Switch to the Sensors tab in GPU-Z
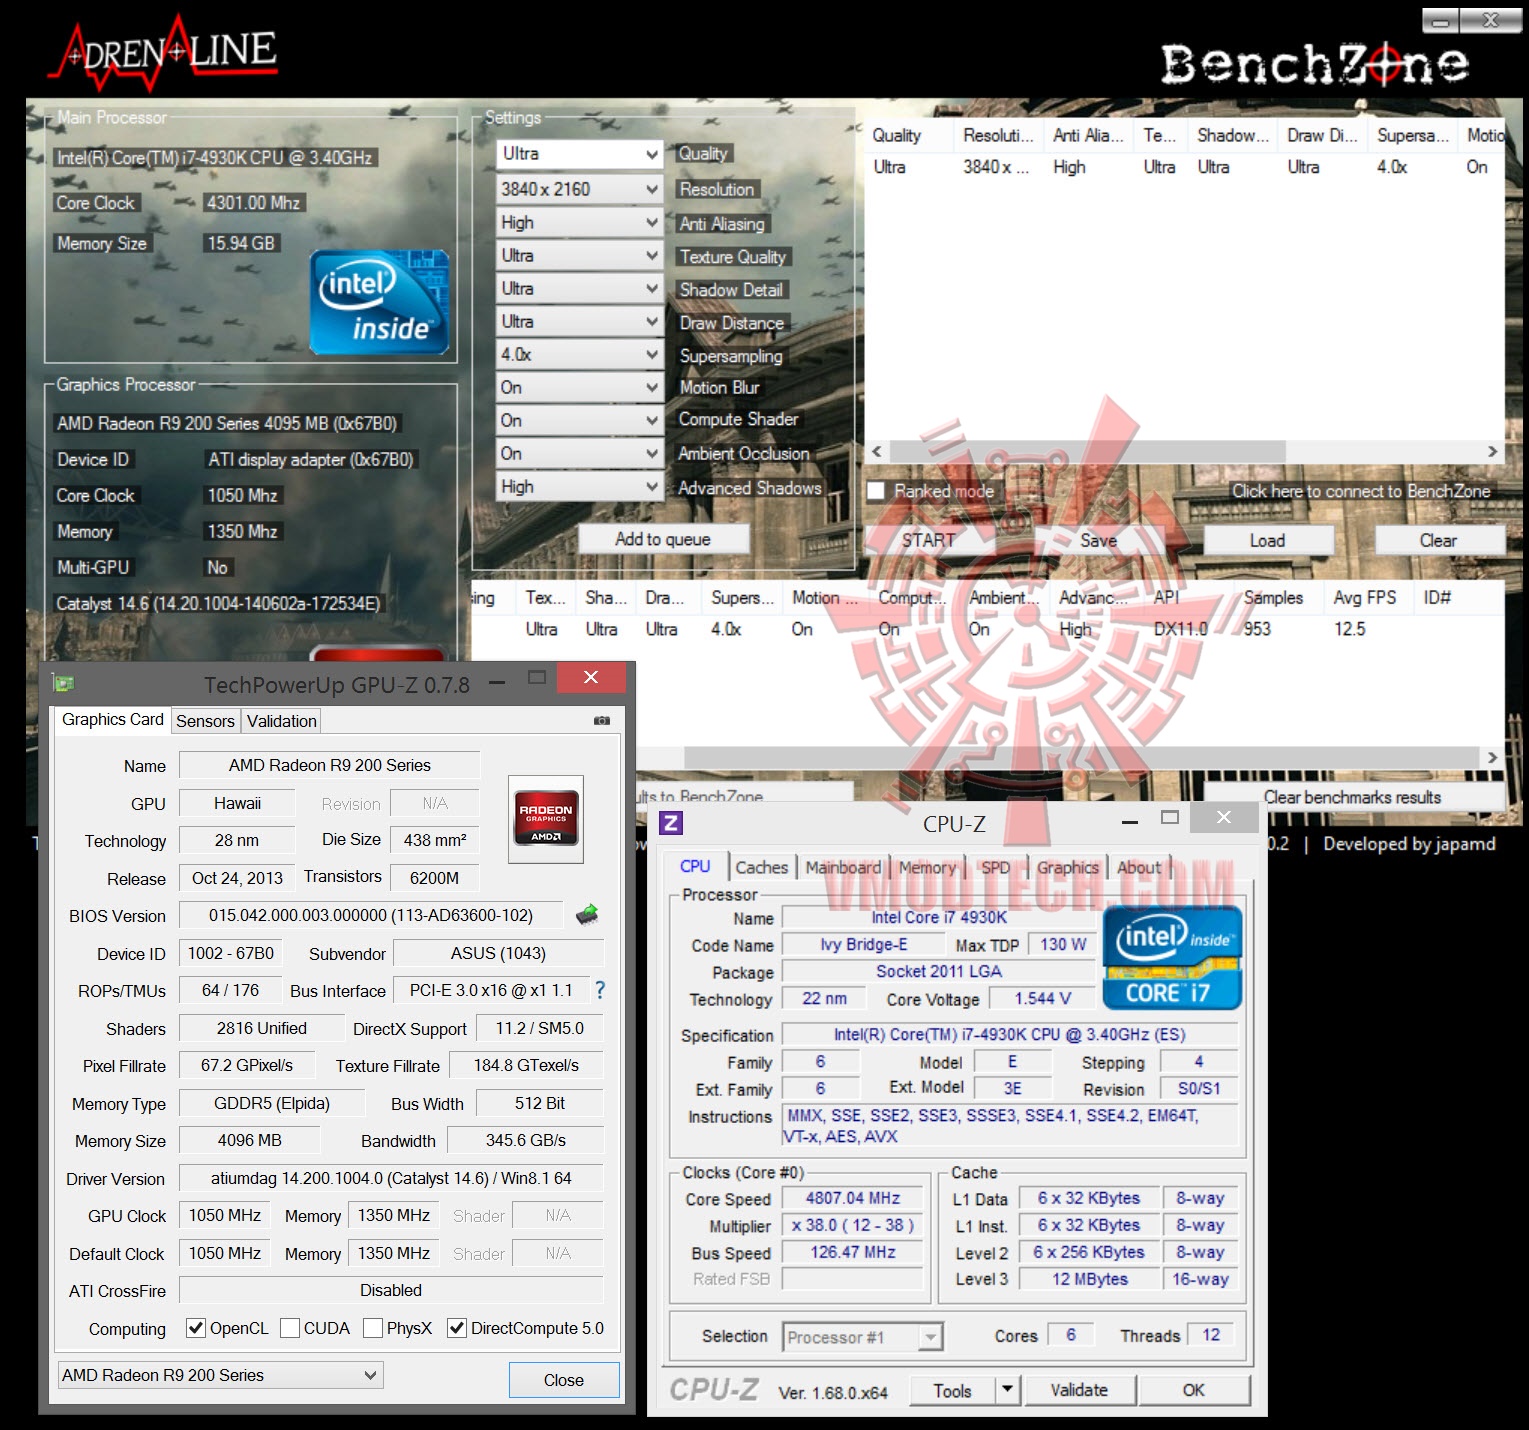The image size is (1529, 1430). [205, 721]
